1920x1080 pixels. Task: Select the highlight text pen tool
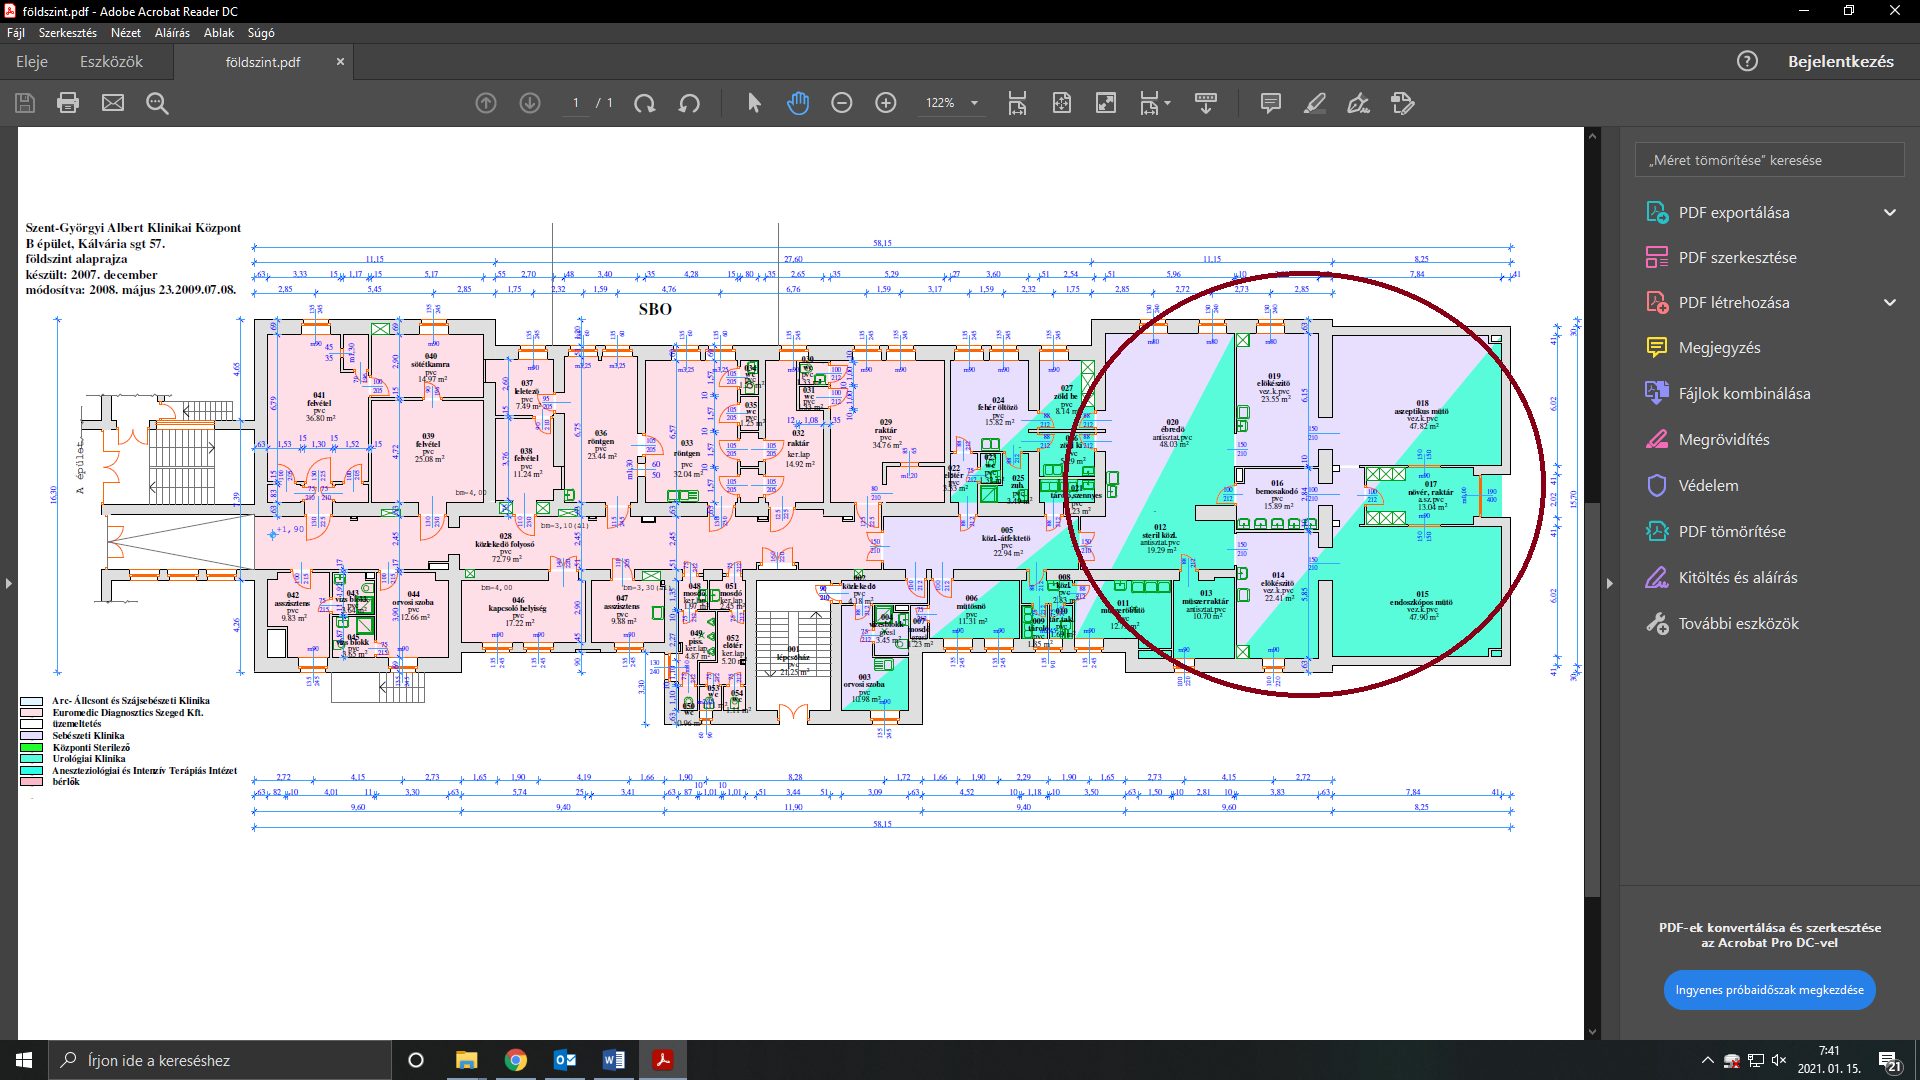click(x=1315, y=103)
